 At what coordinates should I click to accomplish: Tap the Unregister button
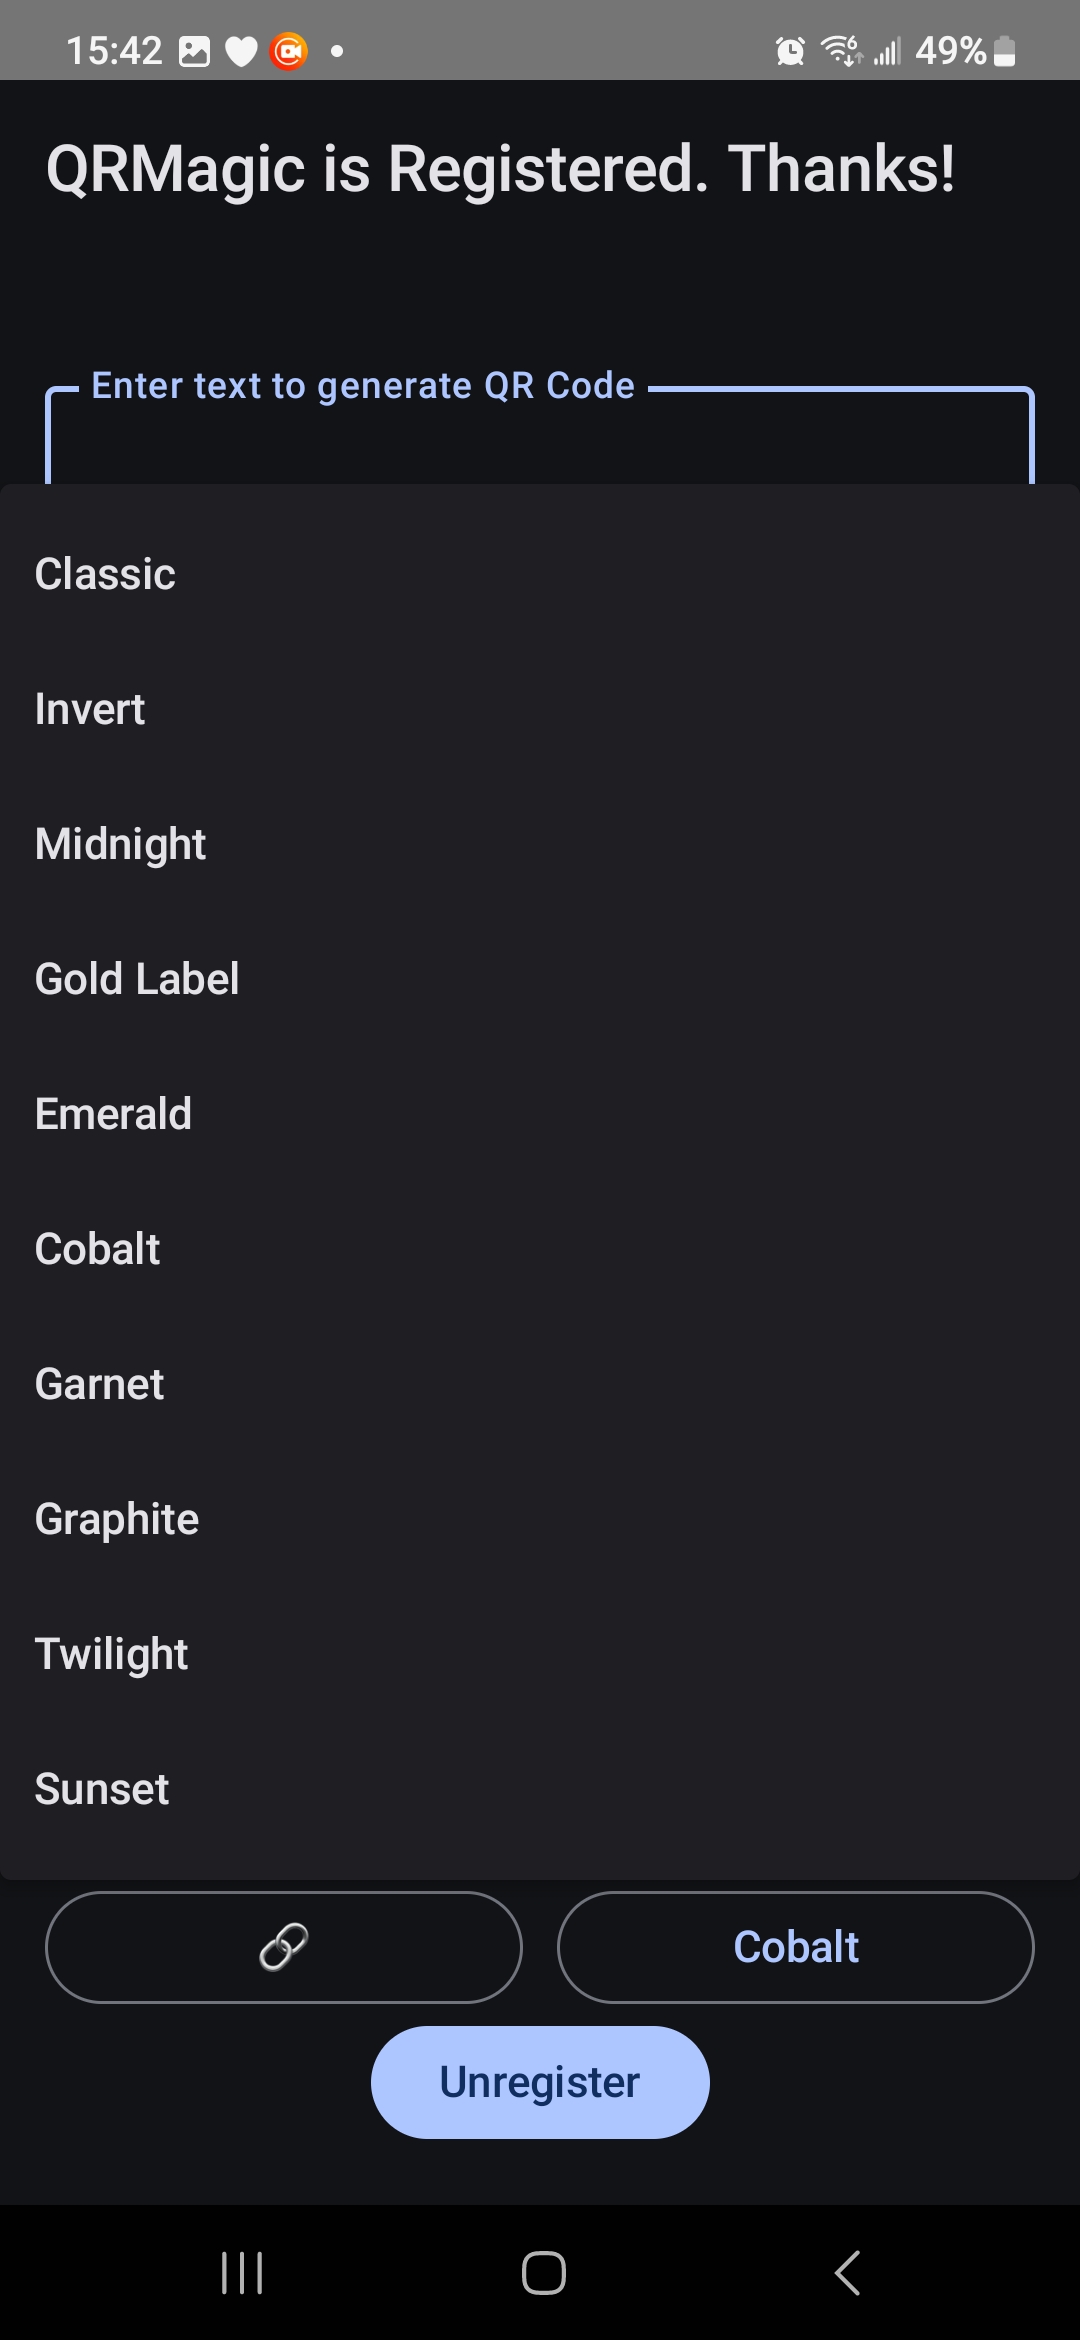(540, 2082)
